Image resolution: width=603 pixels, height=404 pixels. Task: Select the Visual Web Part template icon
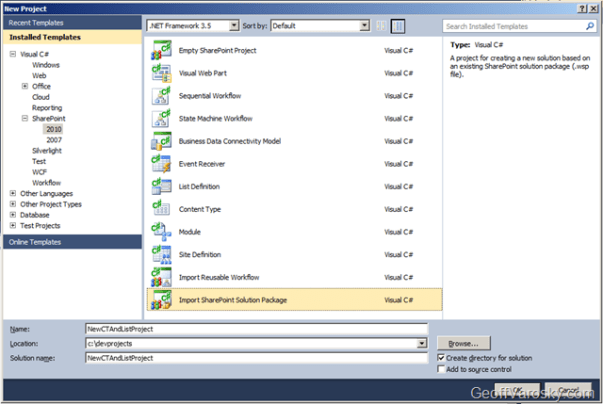click(160, 72)
